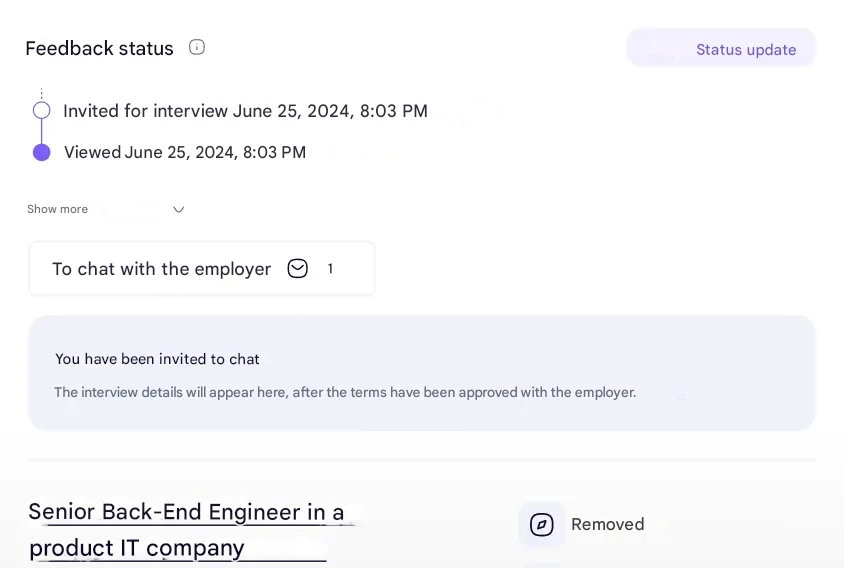Image resolution: width=845 pixels, height=568 pixels.
Task: Click the You have been invited to chat heading
Action: coord(157,359)
